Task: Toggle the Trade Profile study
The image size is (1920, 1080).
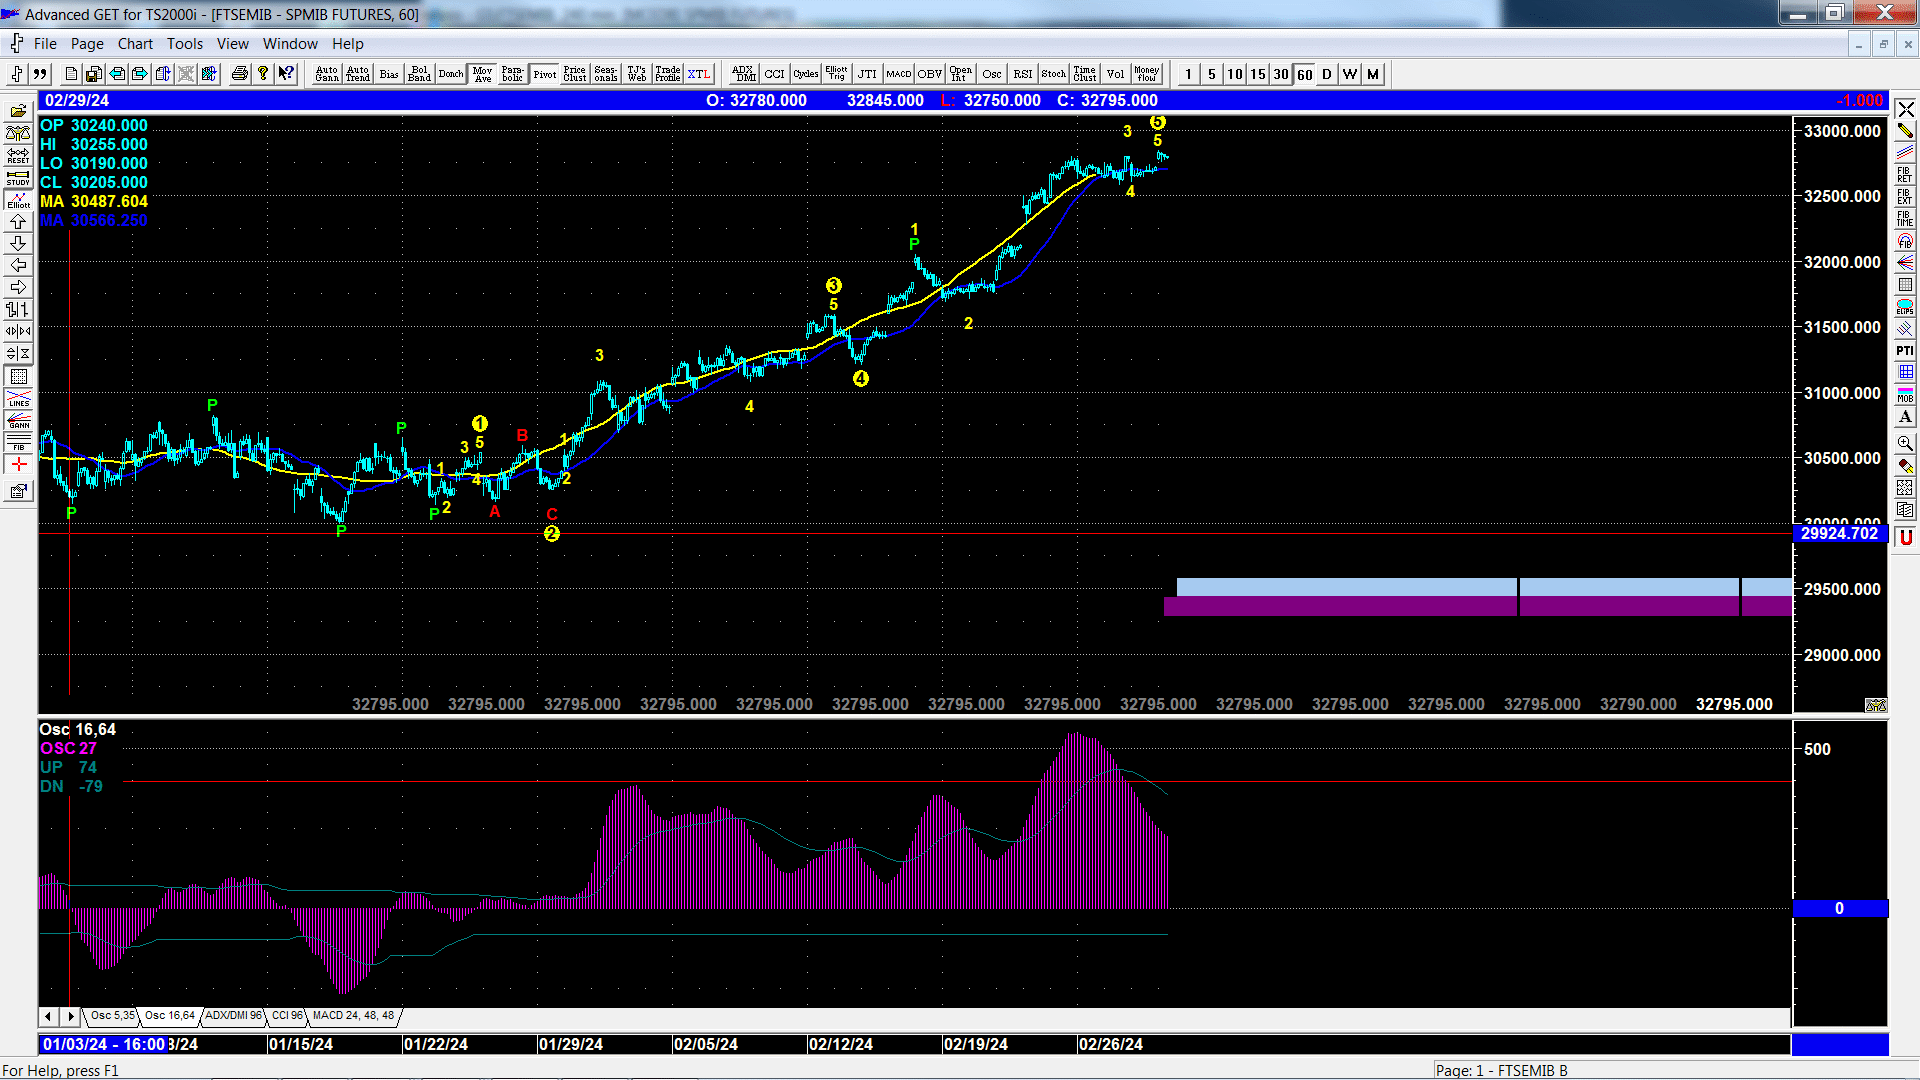Action: tap(668, 74)
